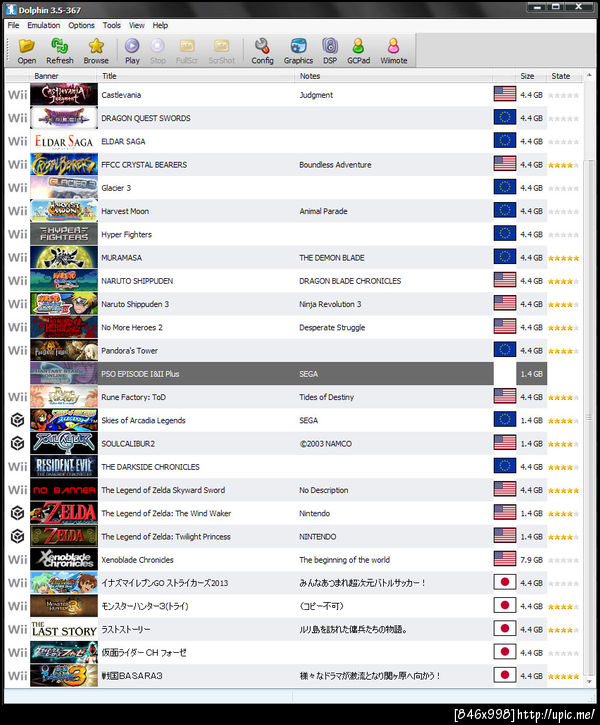Click the USA flag in the Castlevania row
The height and width of the screenshot is (725, 600).
505,94
